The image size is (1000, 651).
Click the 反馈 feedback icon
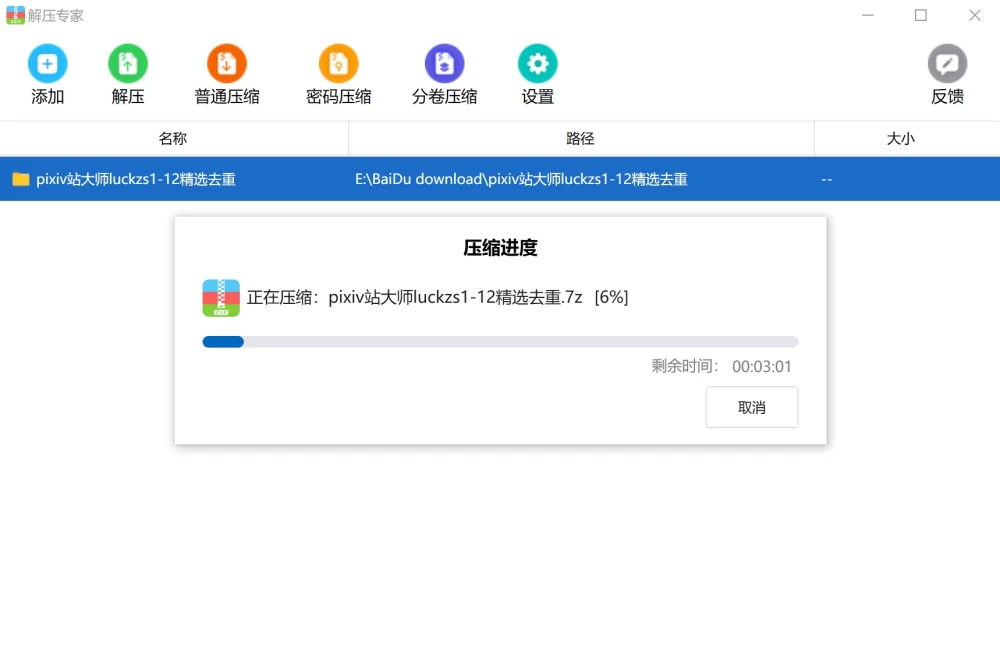pos(947,64)
